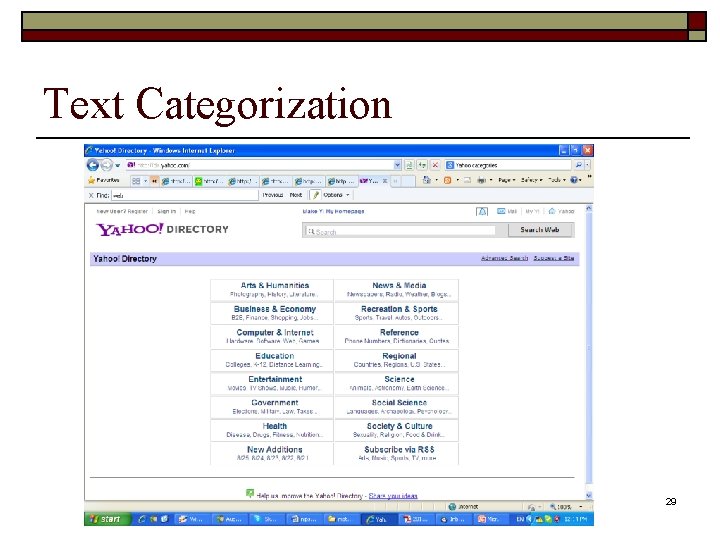
Task: Open the Page menu
Action: pos(506,180)
